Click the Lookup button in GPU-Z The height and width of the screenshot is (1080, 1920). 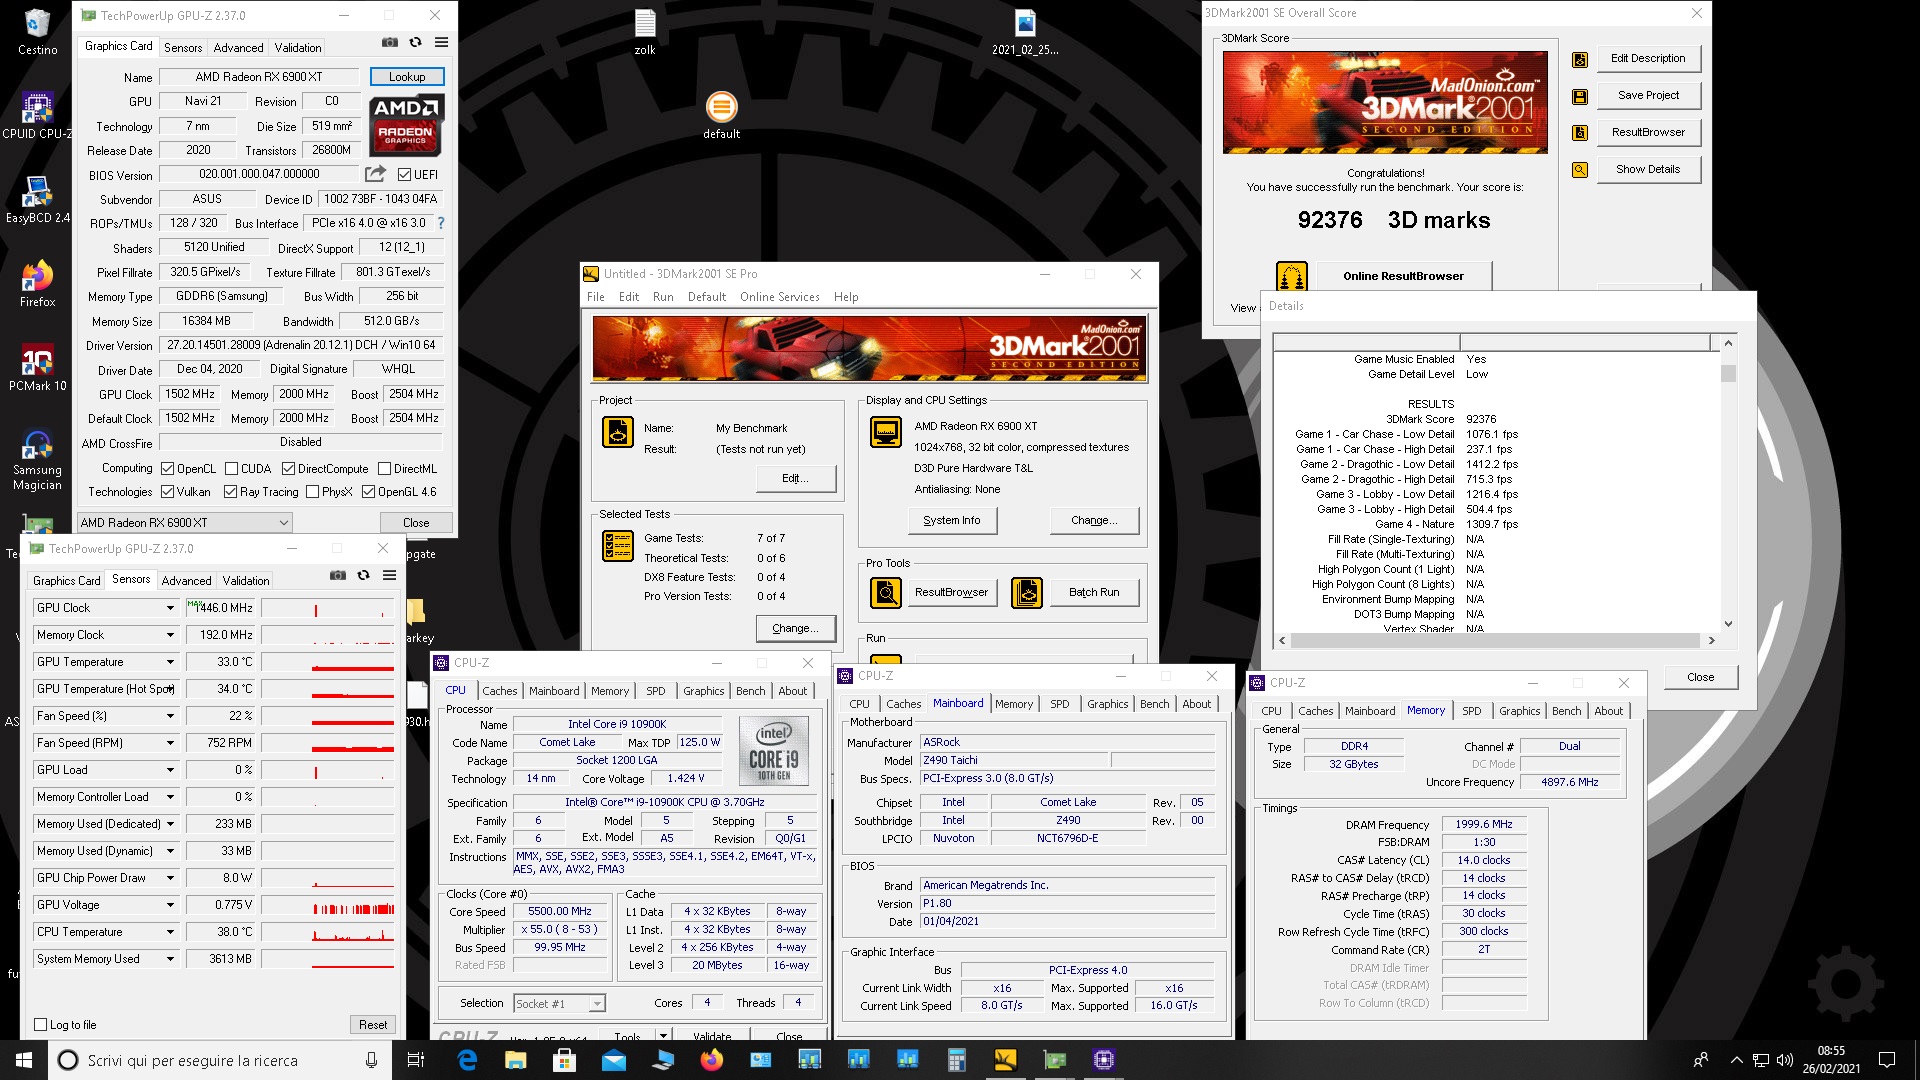[x=407, y=77]
